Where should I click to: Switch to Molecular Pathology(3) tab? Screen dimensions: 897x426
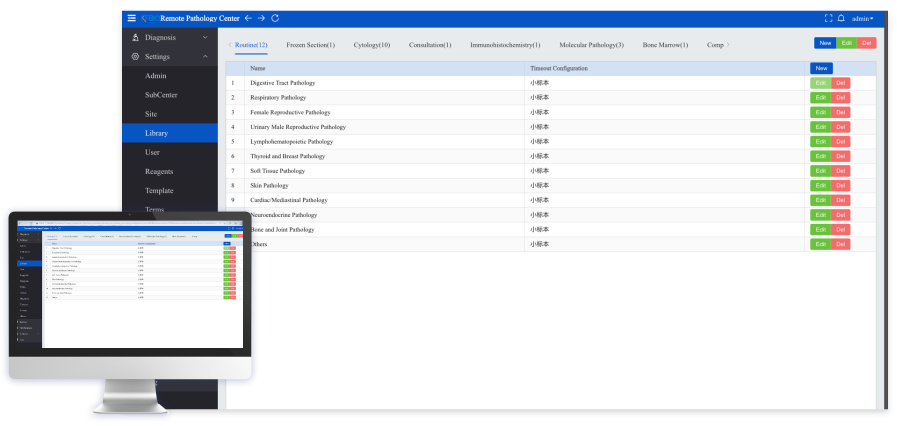(x=592, y=45)
